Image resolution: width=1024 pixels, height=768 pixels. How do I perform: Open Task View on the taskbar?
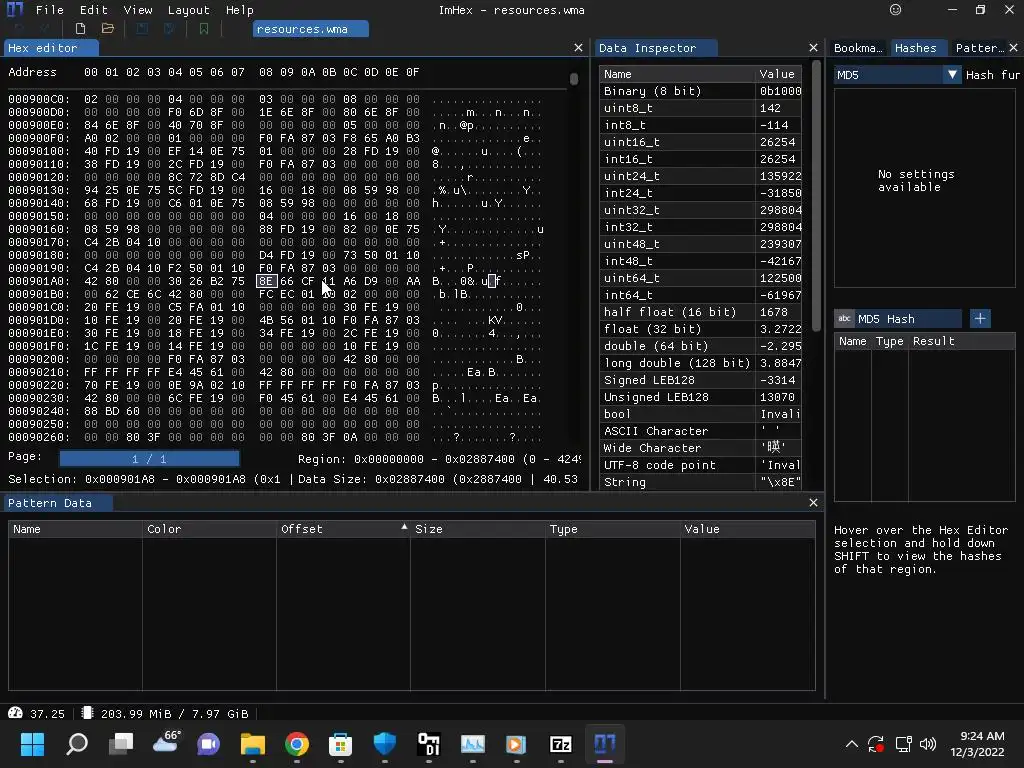121,744
